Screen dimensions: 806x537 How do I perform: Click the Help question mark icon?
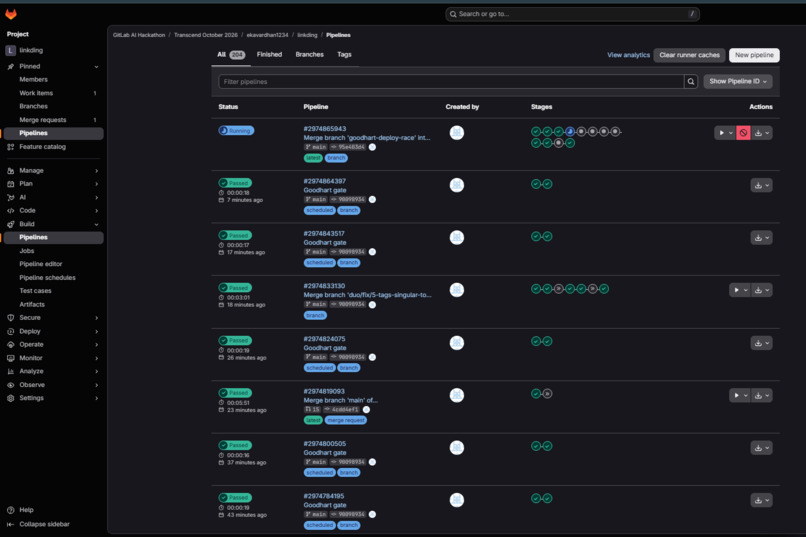10,510
